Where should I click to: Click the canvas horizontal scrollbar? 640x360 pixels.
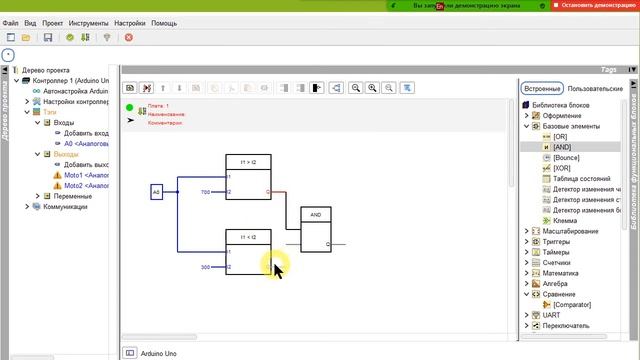pyautogui.click(x=159, y=337)
